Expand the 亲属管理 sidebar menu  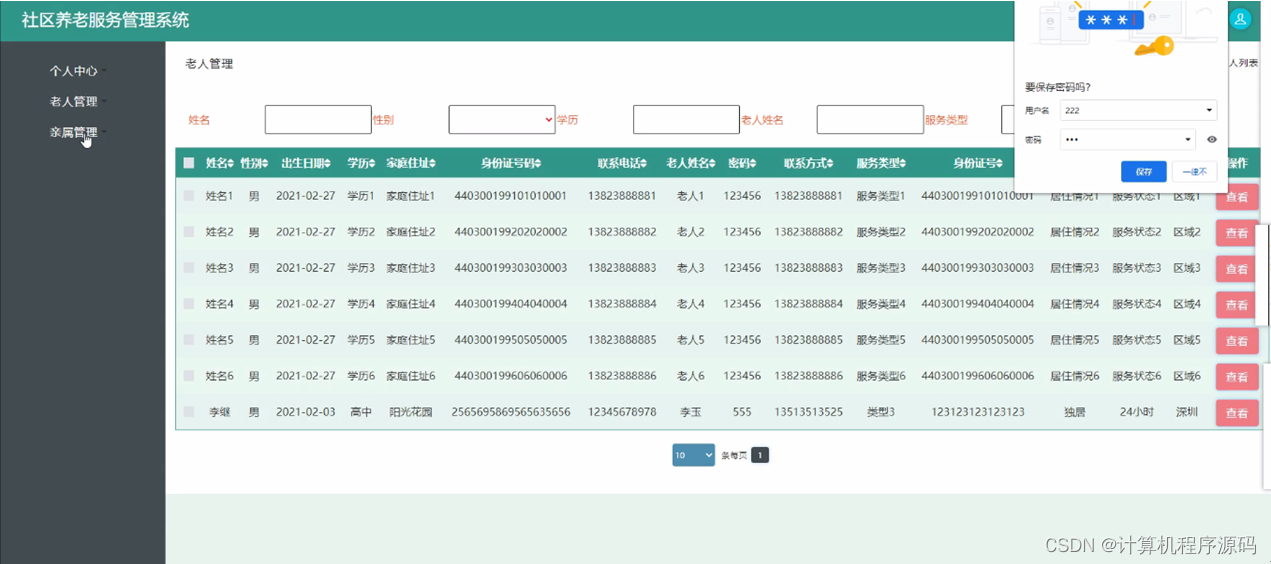(x=77, y=132)
